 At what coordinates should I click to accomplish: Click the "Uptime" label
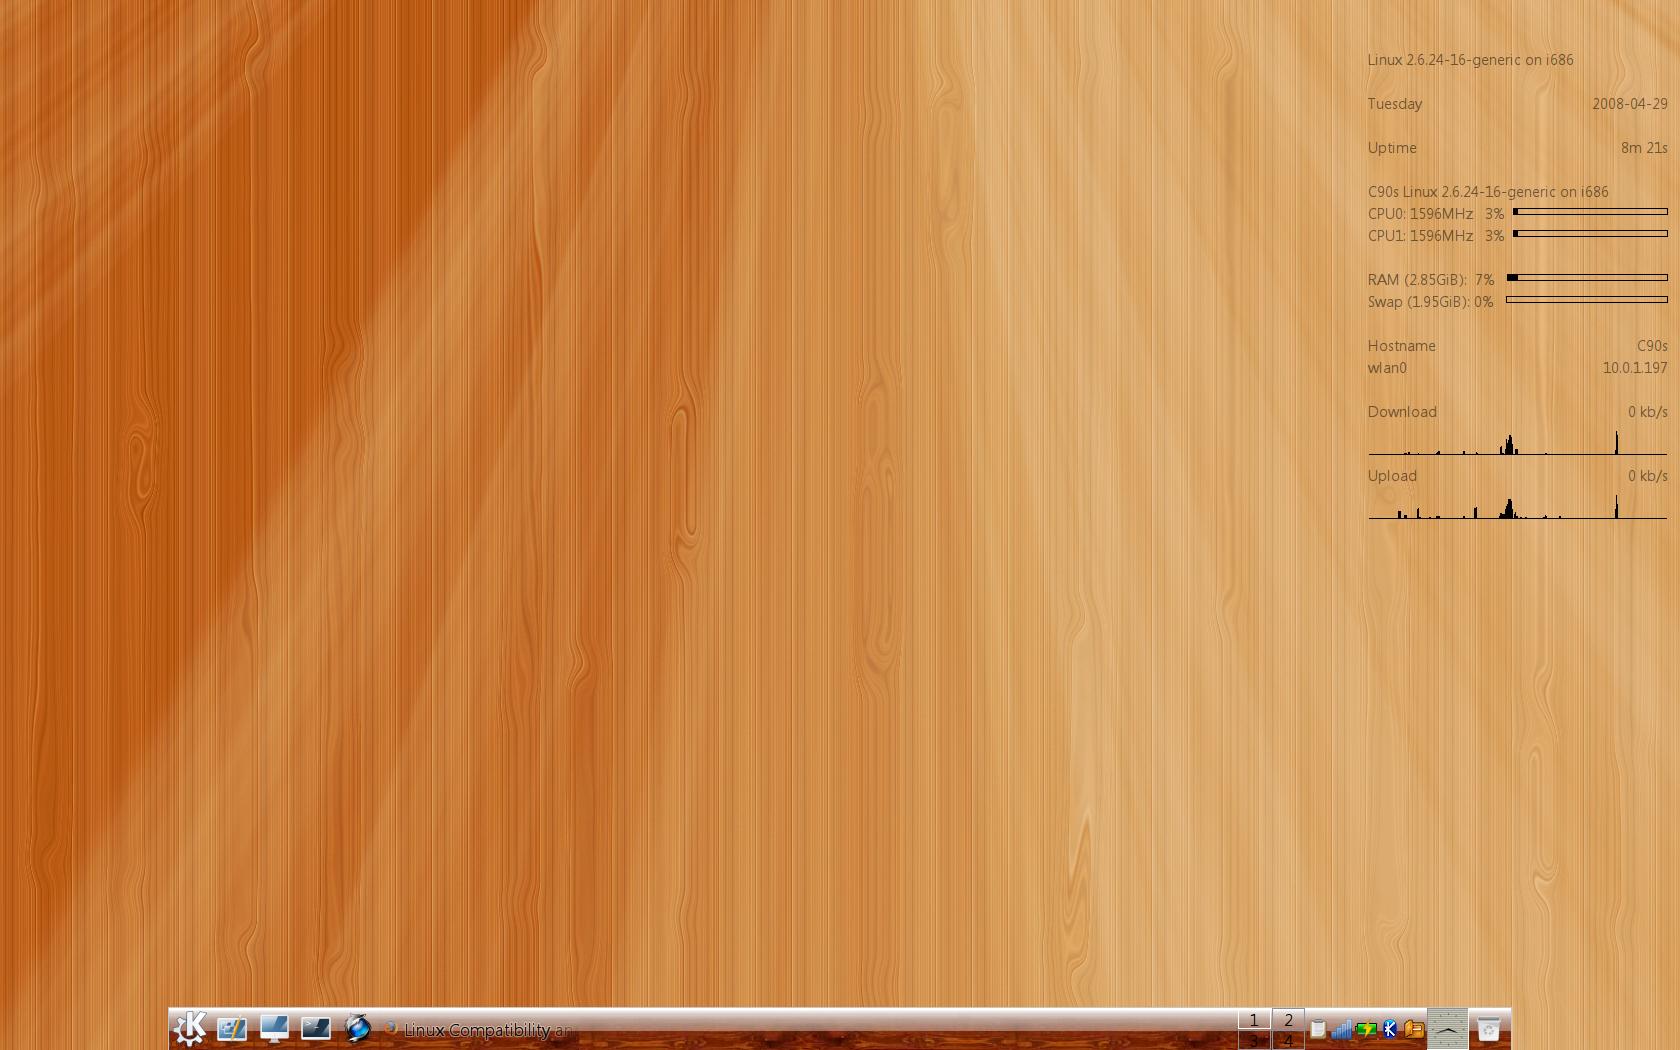coord(1392,148)
